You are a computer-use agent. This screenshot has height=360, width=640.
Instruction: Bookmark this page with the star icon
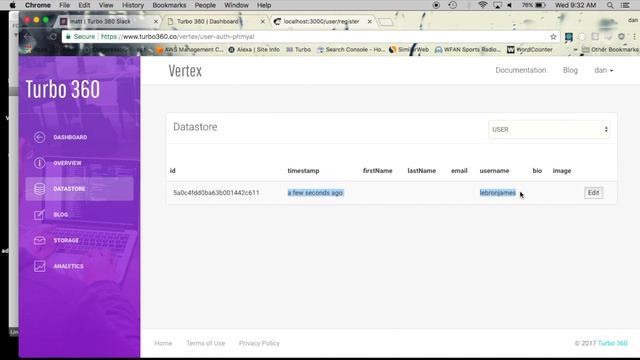click(x=553, y=37)
